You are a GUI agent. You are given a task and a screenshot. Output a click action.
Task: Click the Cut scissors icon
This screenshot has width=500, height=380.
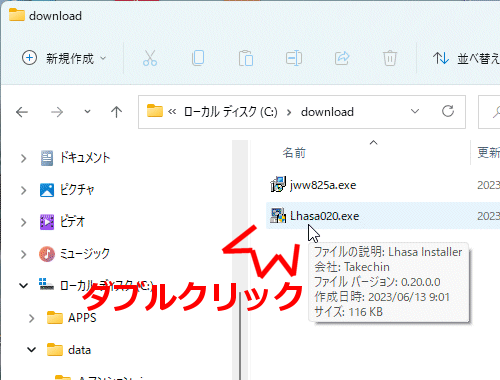click(150, 58)
